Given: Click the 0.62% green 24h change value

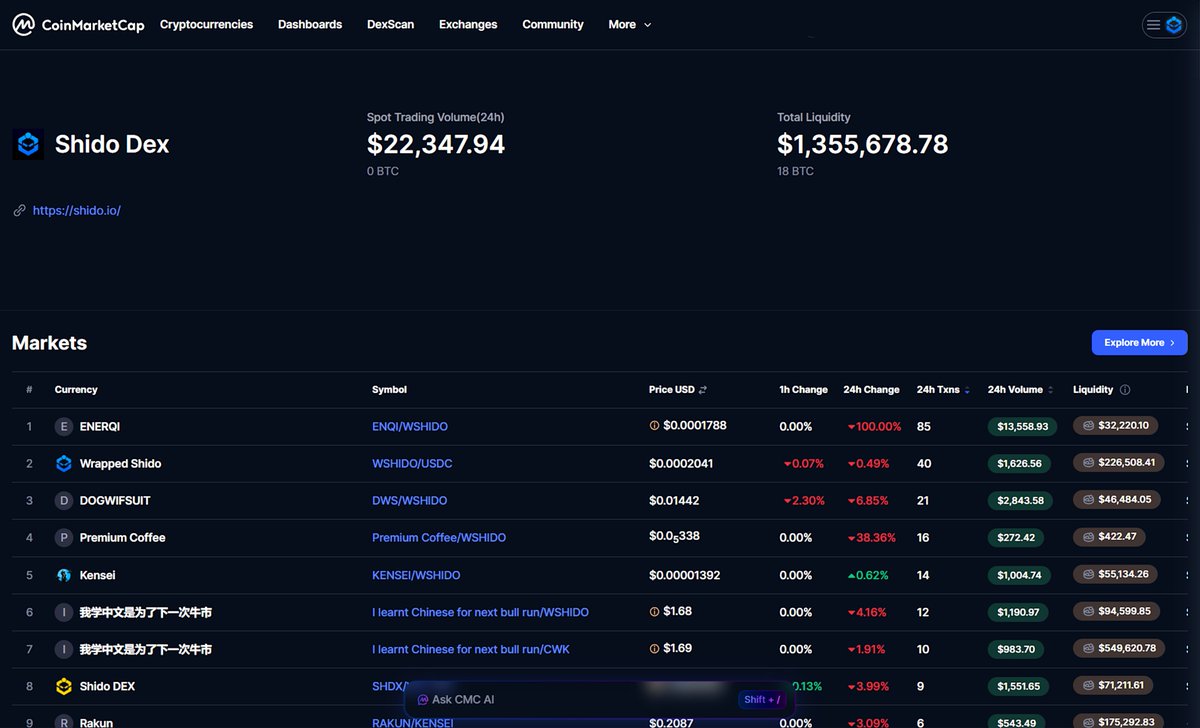Looking at the screenshot, I should (x=868, y=575).
